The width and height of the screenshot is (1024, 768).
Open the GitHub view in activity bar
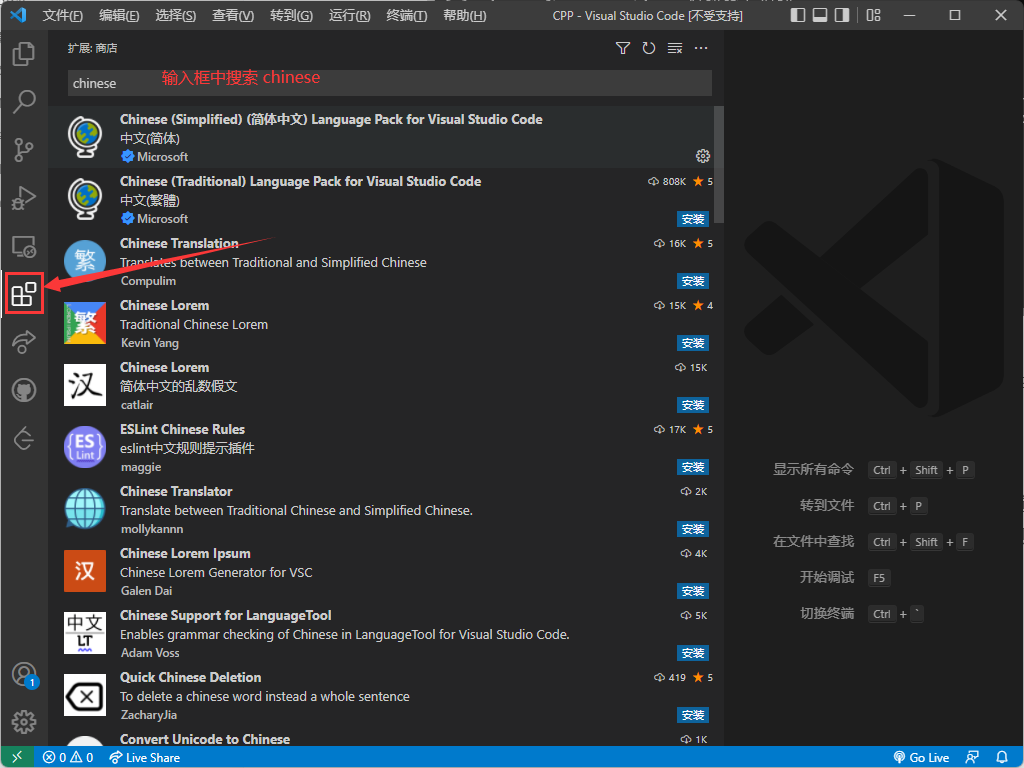pos(24,391)
